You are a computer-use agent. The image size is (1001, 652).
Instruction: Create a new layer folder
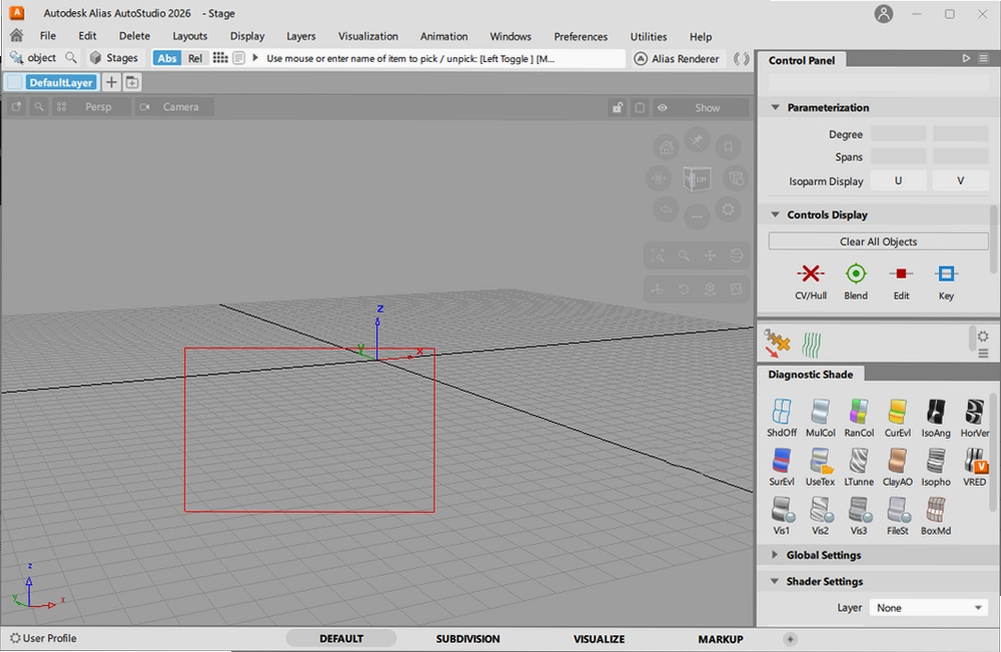point(132,82)
